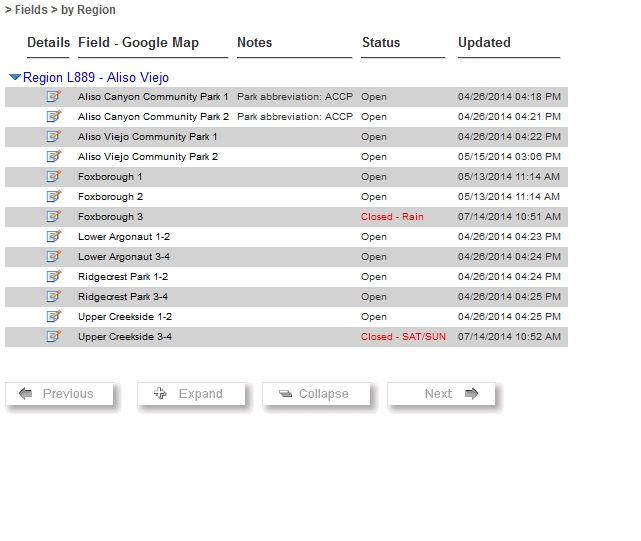Open Foxborough 2 field map link
The image size is (641, 541).
point(110,197)
